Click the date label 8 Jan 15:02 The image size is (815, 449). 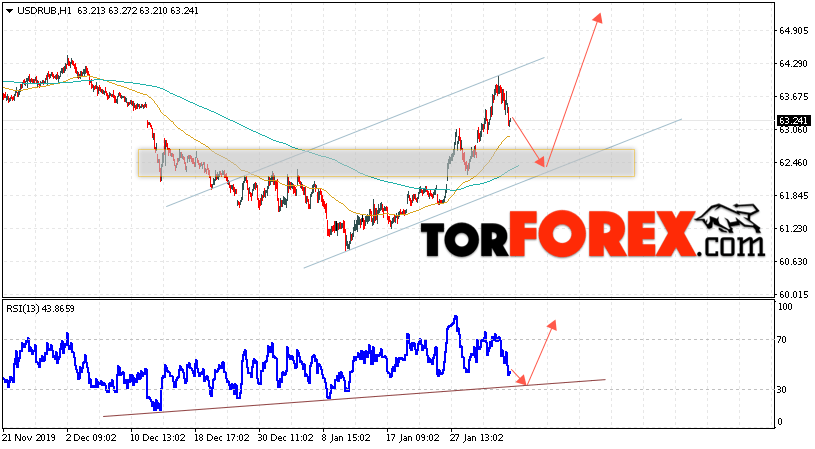coord(346,438)
